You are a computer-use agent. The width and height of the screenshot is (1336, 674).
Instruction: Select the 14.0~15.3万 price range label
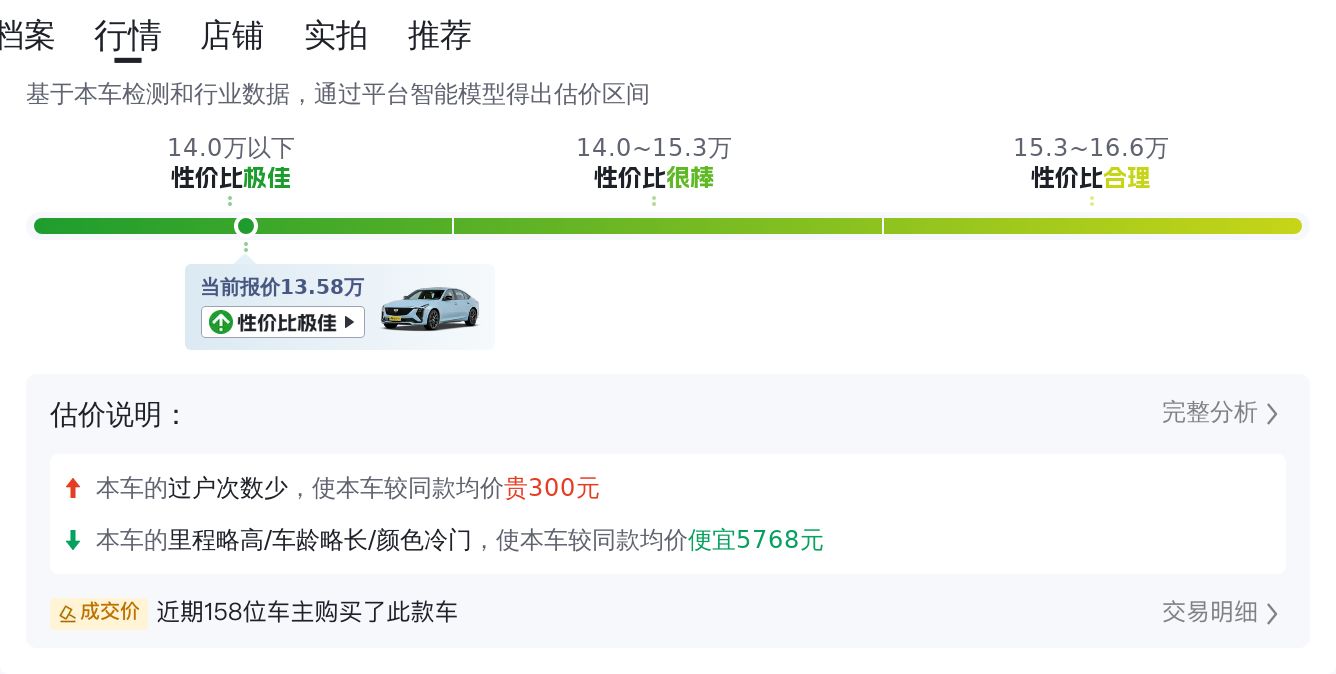pos(653,148)
